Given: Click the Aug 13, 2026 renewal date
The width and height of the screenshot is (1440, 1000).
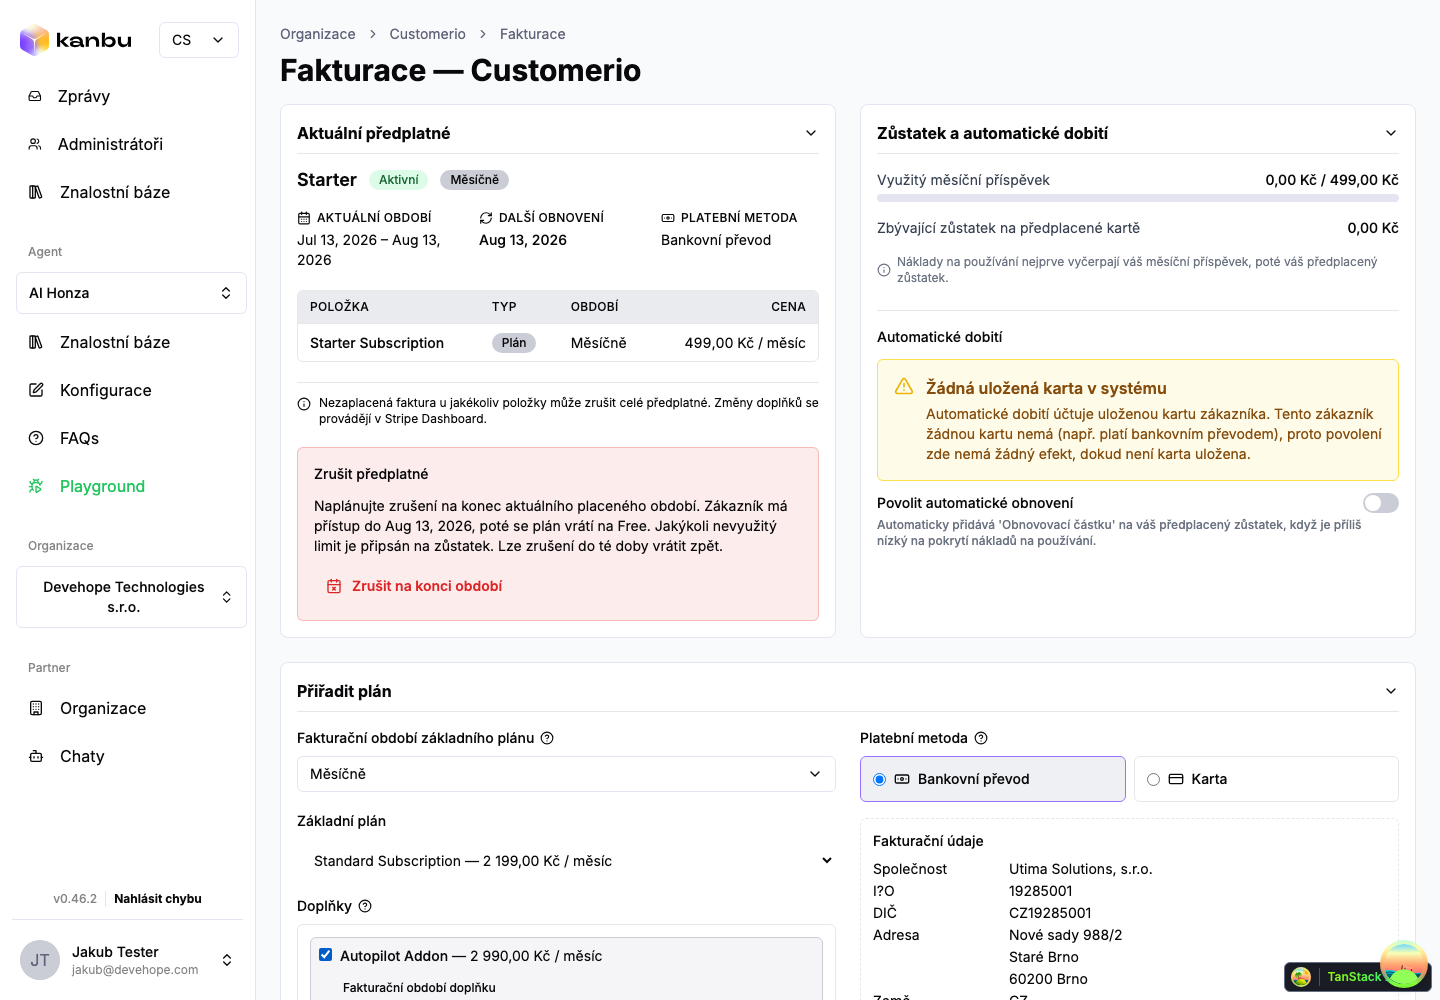Looking at the screenshot, I should click(523, 240).
